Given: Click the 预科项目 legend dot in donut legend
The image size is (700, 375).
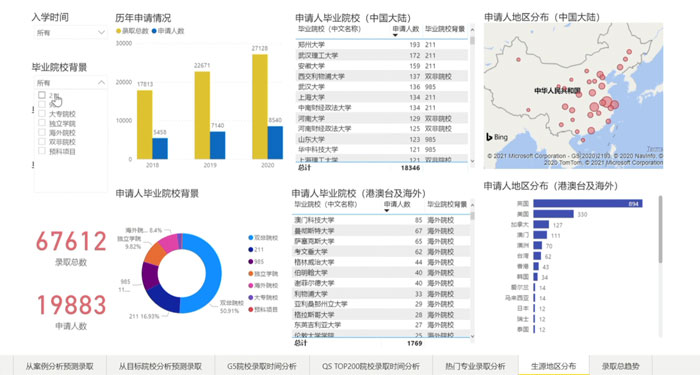Looking at the screenshot, I should coord(251,309).
